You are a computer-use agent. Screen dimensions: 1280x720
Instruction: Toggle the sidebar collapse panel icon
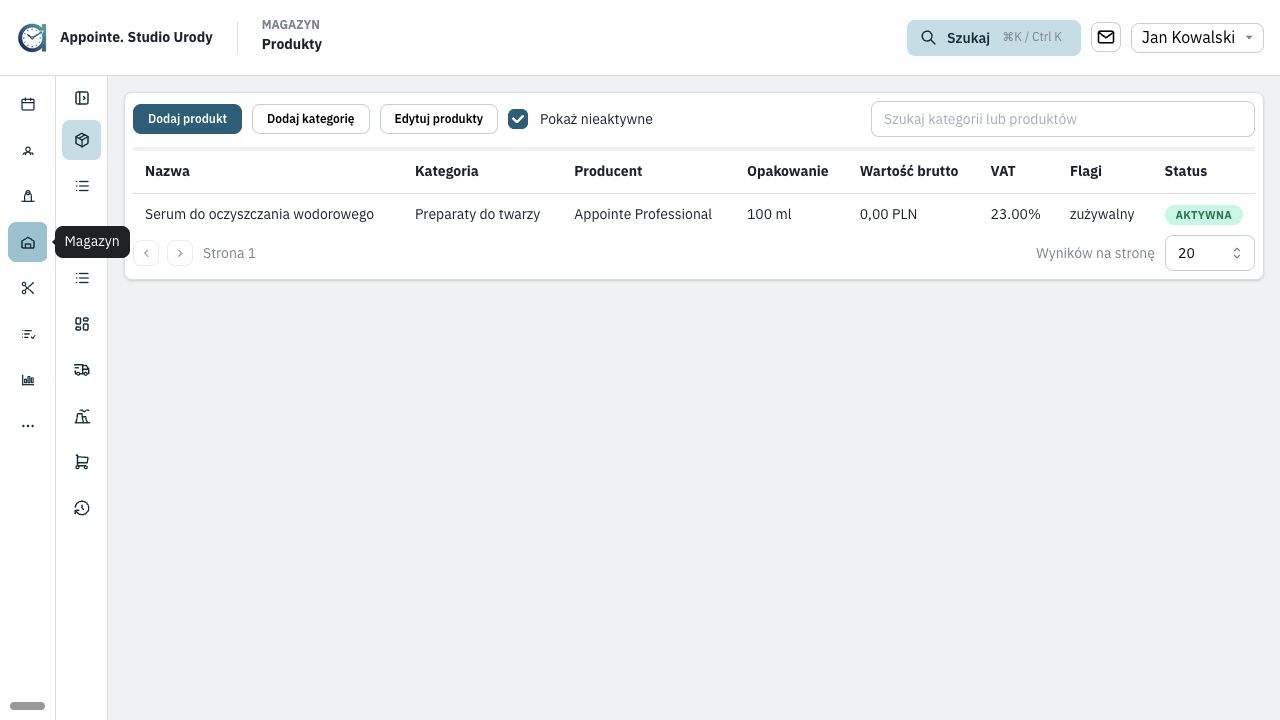(x=82, y=98)
